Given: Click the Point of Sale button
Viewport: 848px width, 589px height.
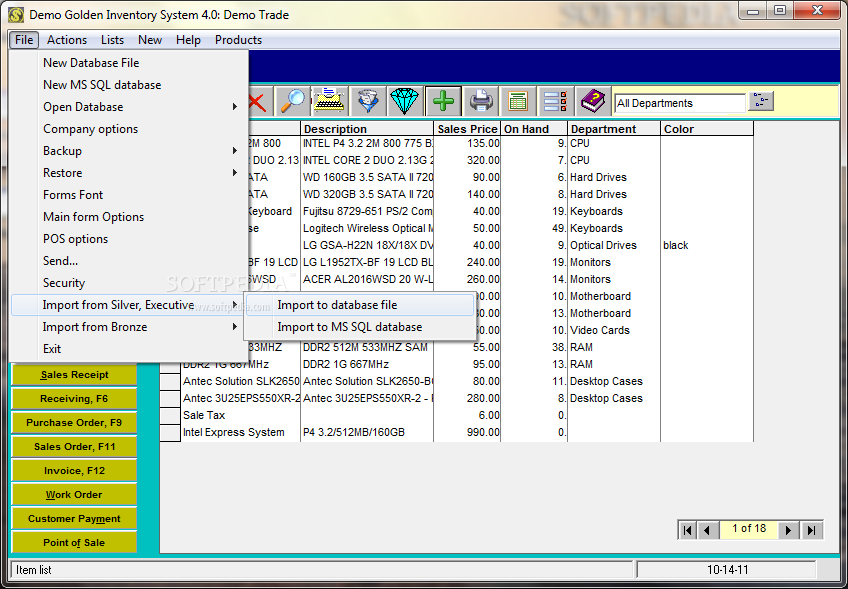Looking at the screenshot, I should [74, 542].
